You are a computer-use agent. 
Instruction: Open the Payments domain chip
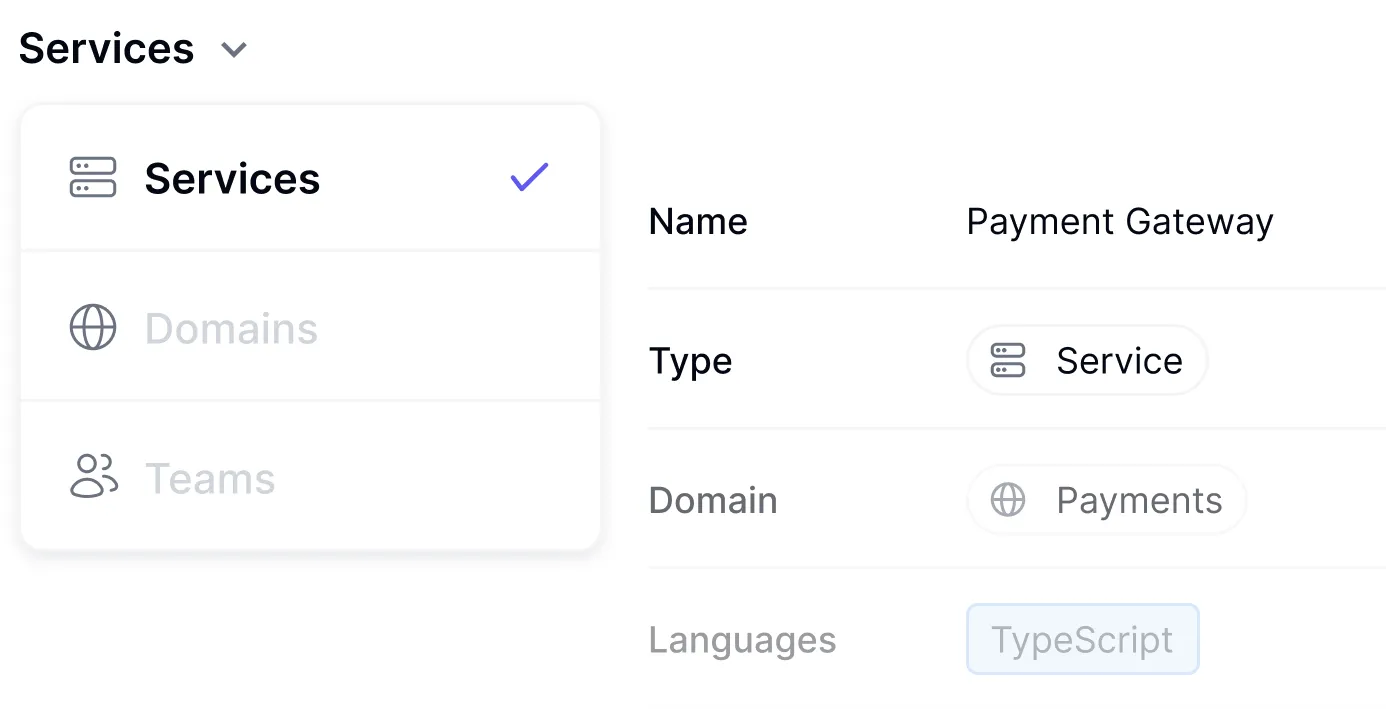(x=1106, y=500)
